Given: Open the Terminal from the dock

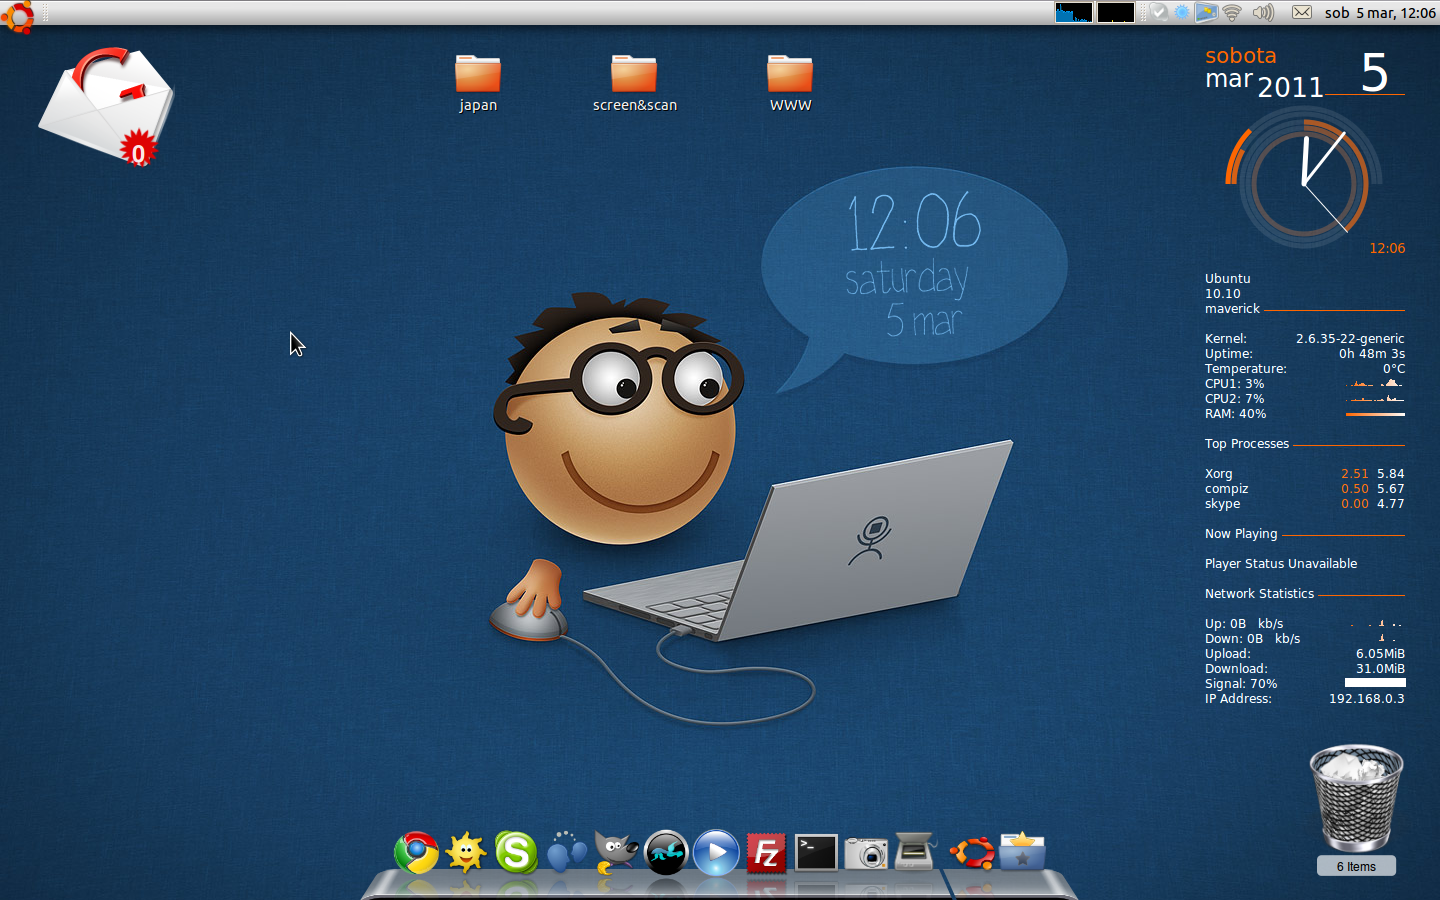Looking at the screenshot, I should [x=816, y=853].
